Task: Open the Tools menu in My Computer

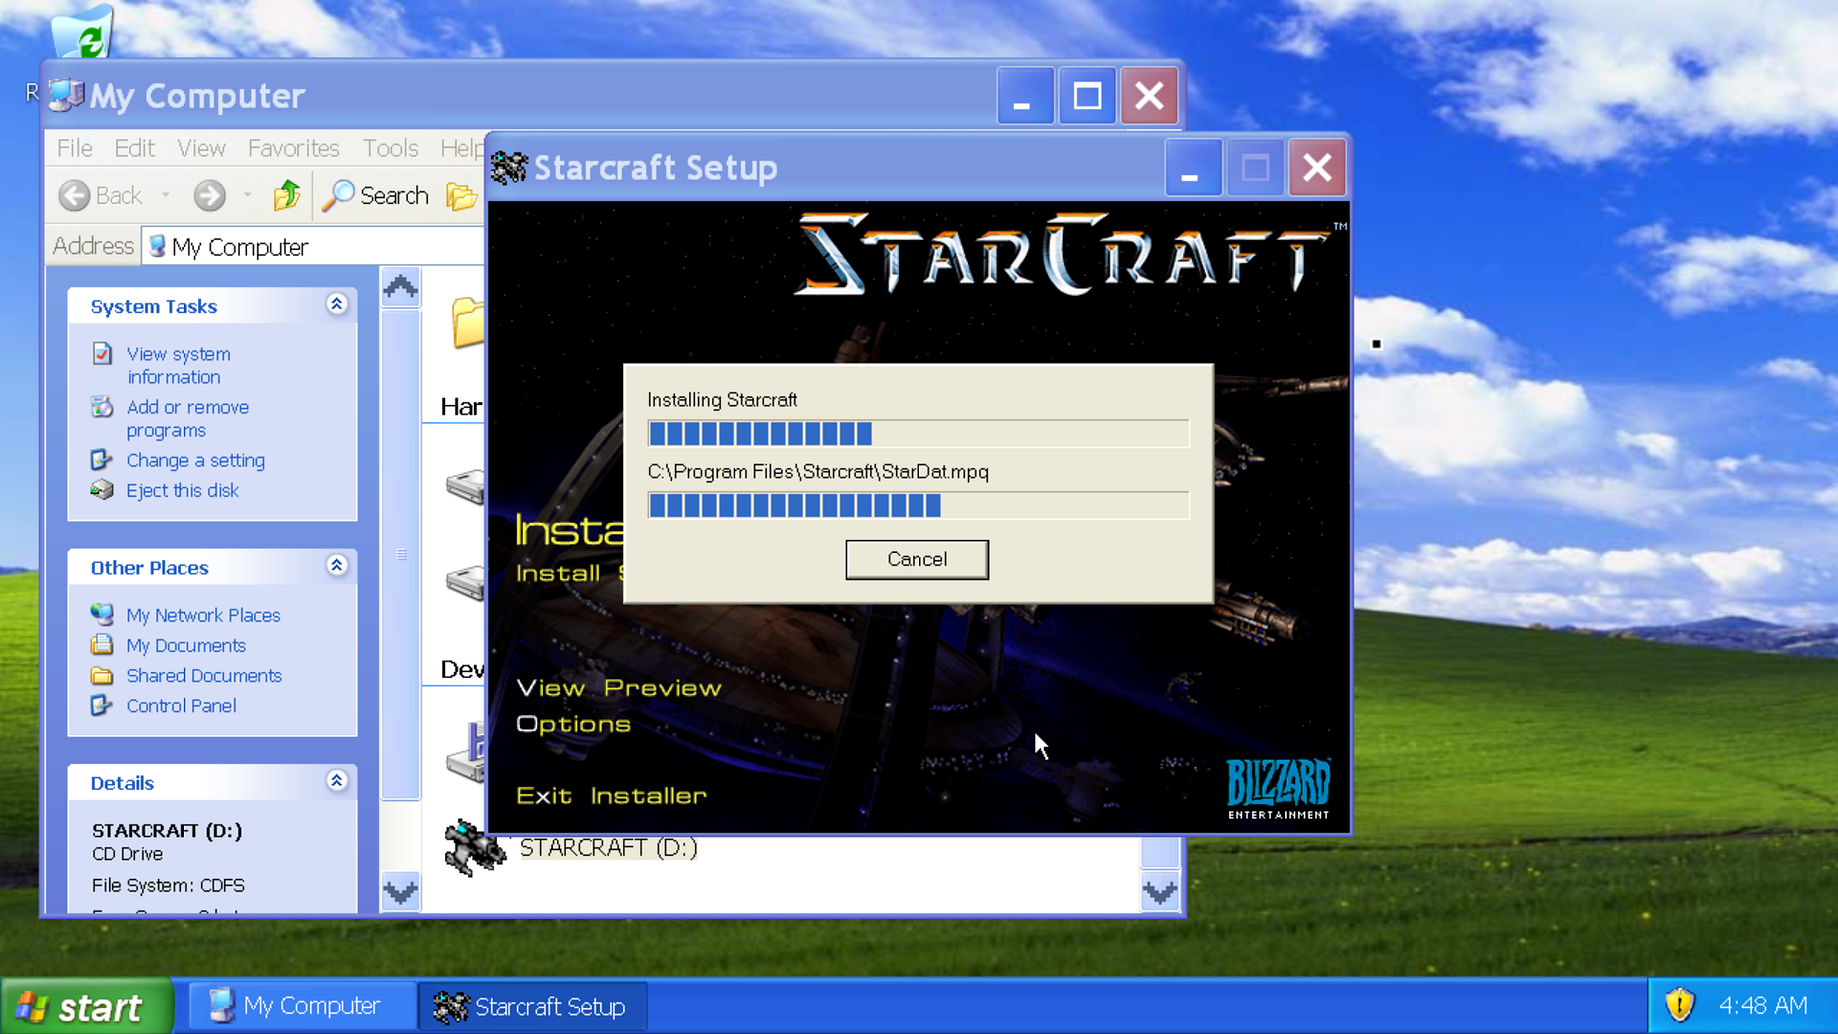Action: (390, 148)
